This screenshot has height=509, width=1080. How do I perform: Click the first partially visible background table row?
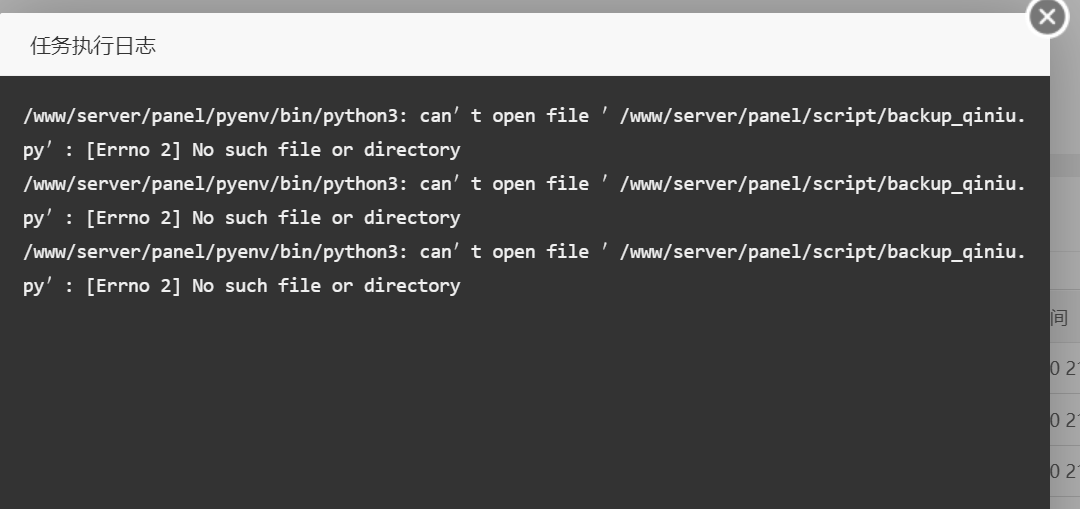point(1065,368)
